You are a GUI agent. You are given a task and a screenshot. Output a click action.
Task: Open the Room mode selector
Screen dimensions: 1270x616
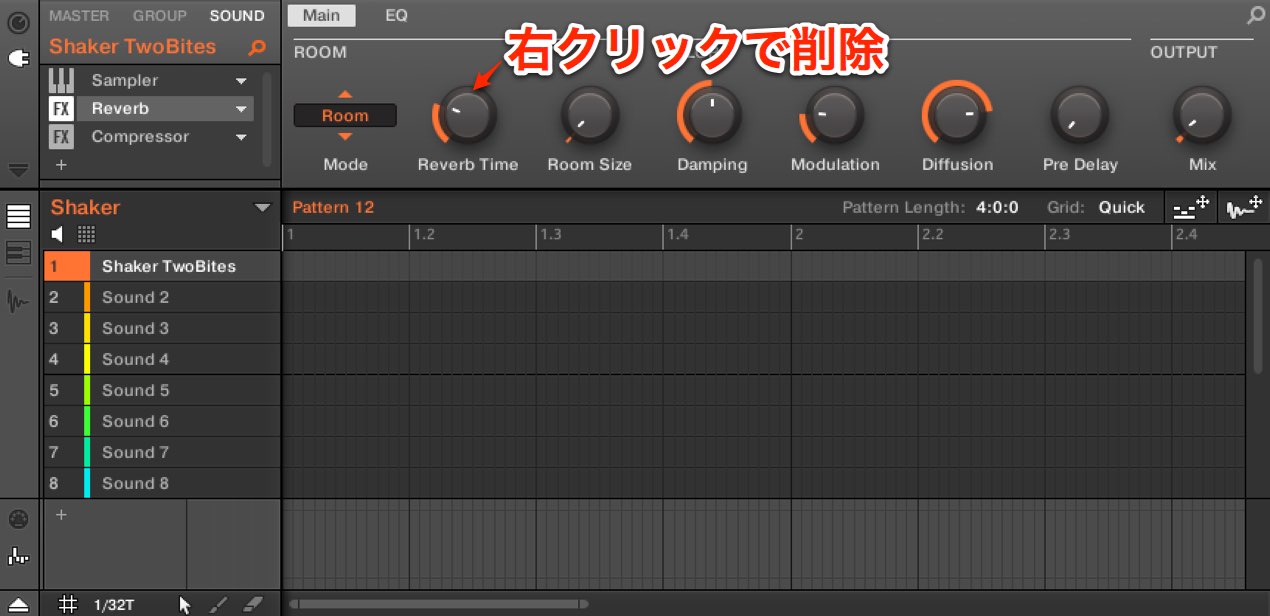coord(345,116)
